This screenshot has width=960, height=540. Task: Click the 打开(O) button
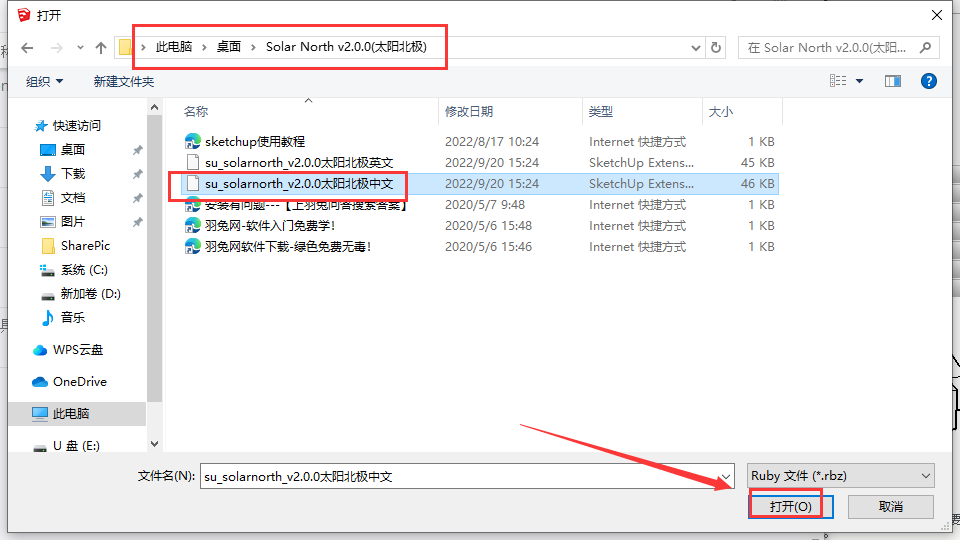pos(790,506)
